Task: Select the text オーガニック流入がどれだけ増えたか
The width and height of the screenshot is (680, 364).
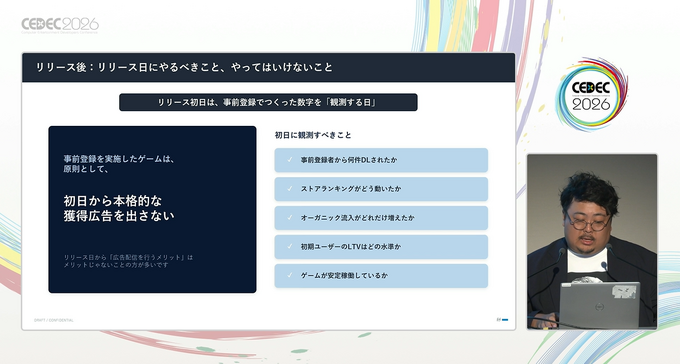Action: 358,217
